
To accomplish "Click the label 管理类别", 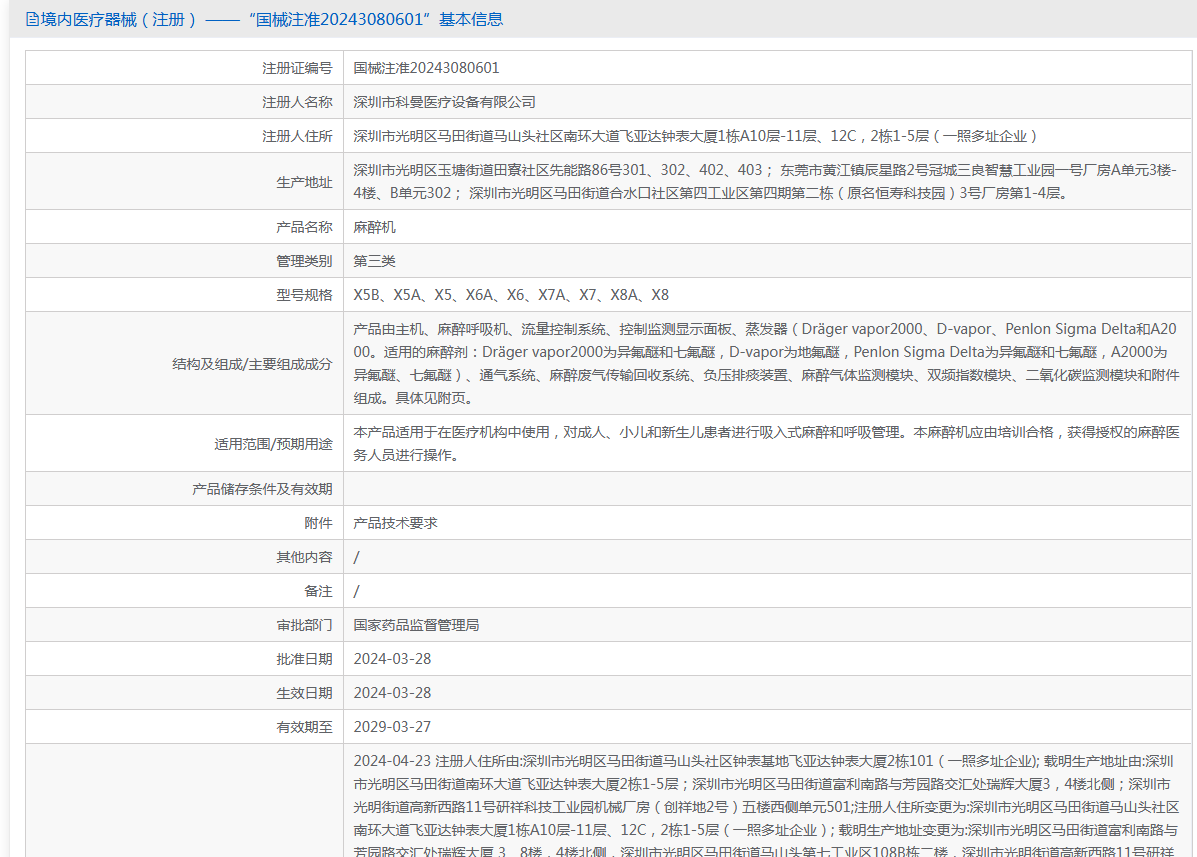I will tap(305, 261).
